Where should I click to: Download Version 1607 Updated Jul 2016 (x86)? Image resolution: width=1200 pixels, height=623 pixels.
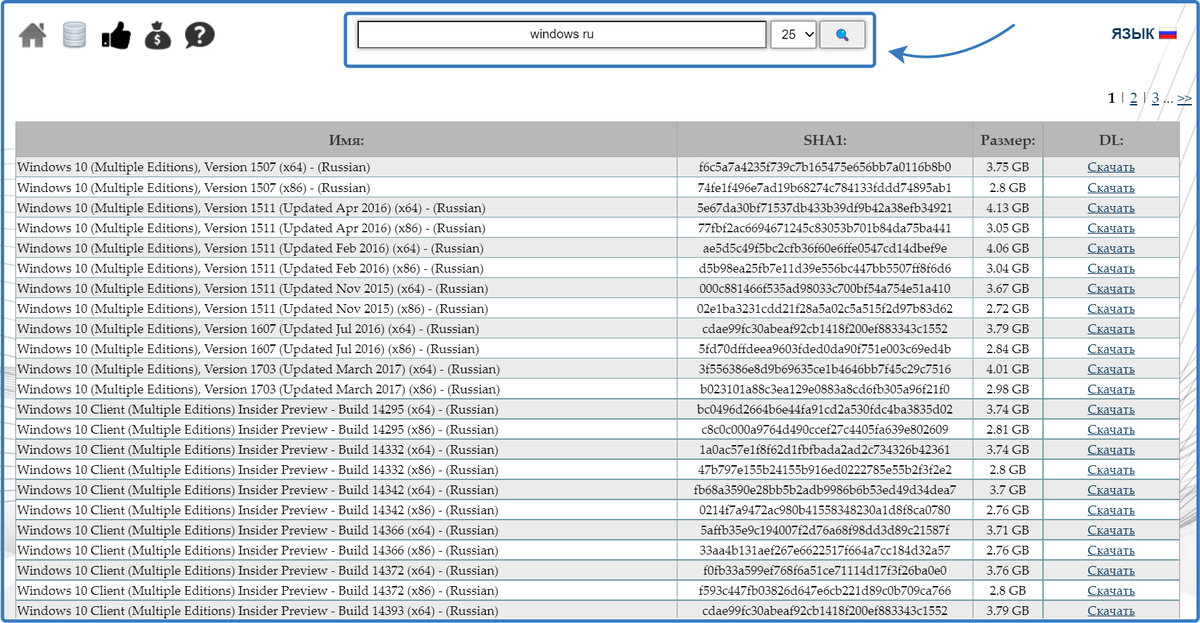[1111, 349]
